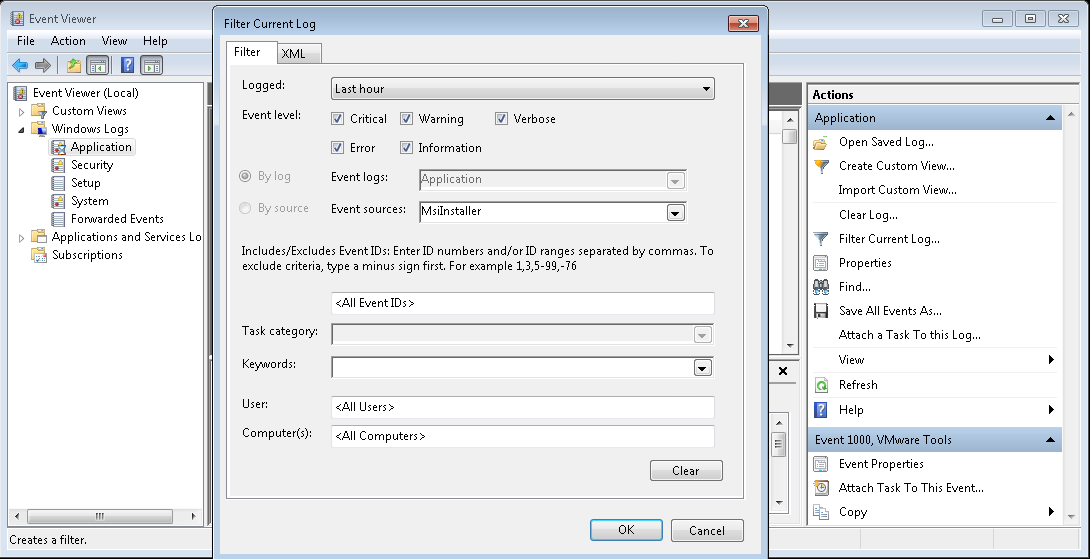The height and width of the screenshot is (559, 1090).
Task: Click the System log icon in tree
Action: (59, 201)
